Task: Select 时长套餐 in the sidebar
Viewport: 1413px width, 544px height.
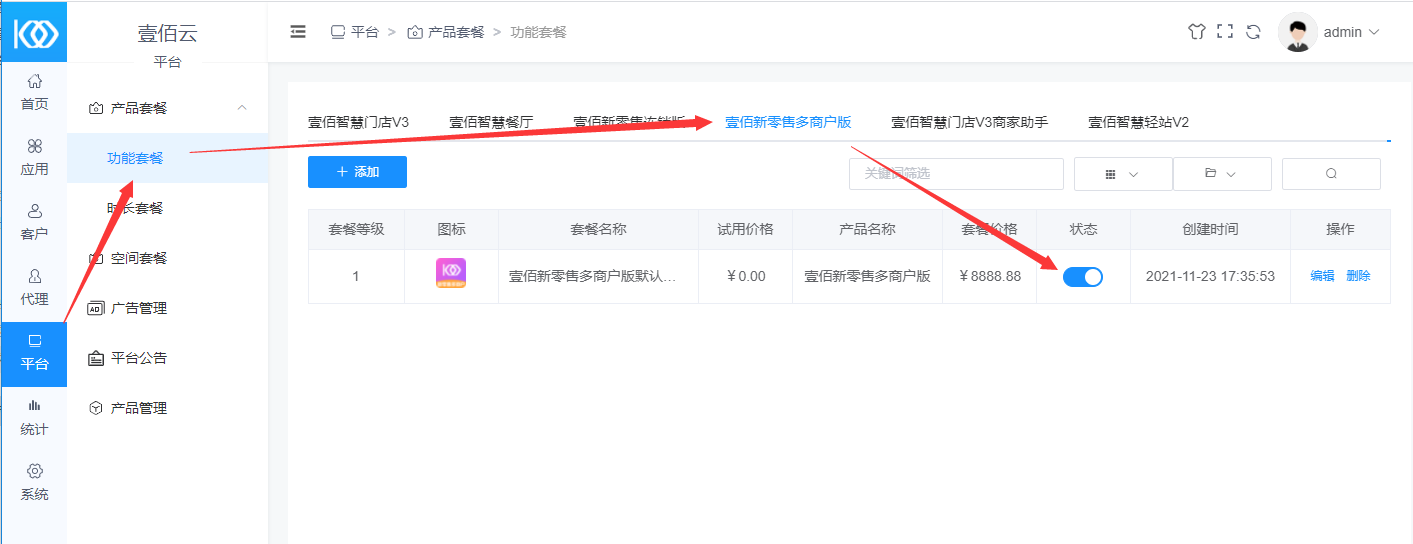Action: coord(168,208)
